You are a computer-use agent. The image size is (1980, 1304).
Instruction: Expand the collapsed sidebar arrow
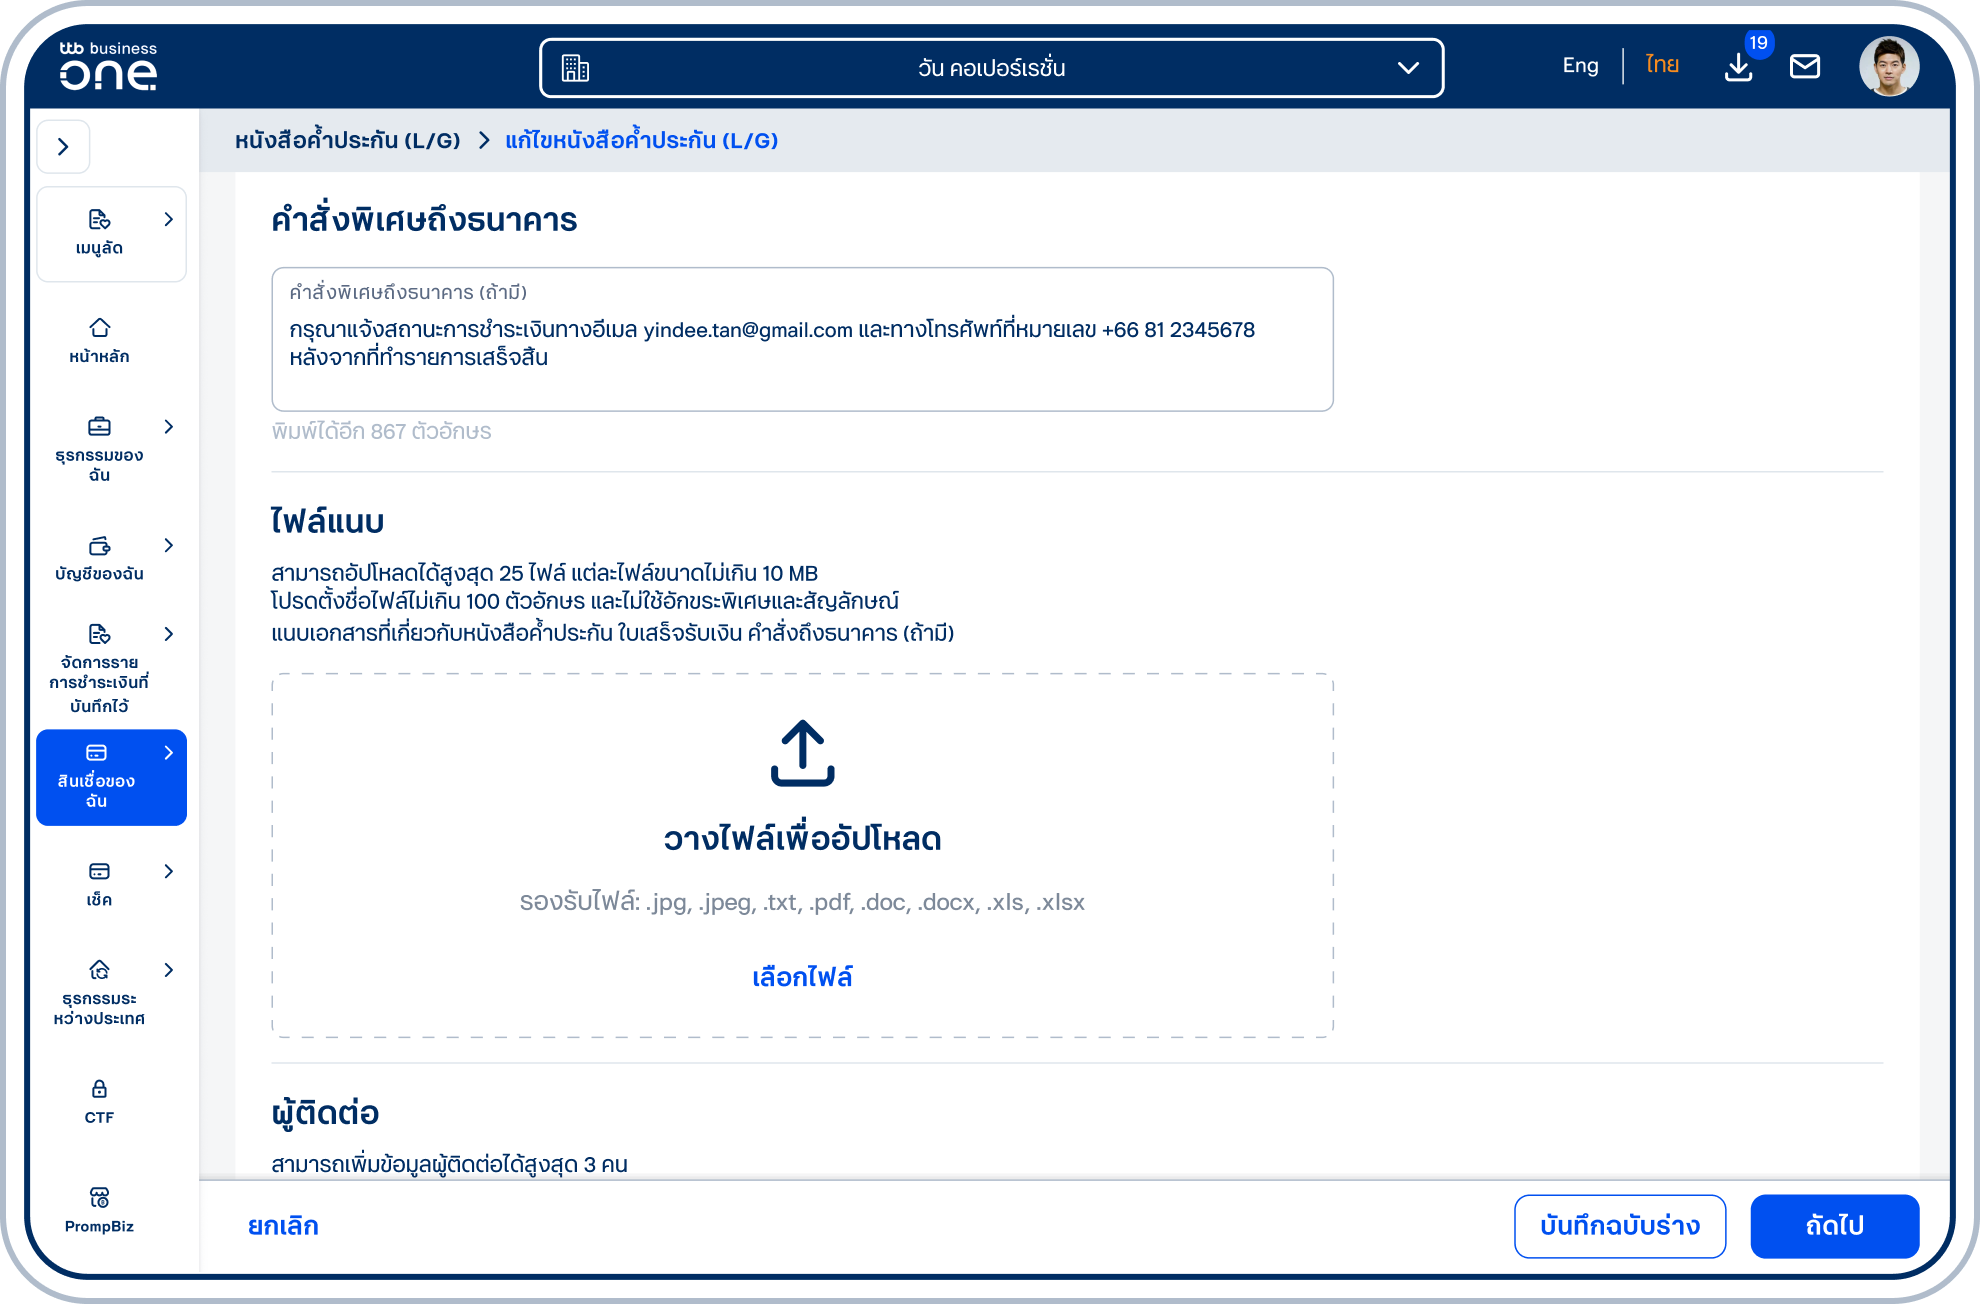[63, 147]
